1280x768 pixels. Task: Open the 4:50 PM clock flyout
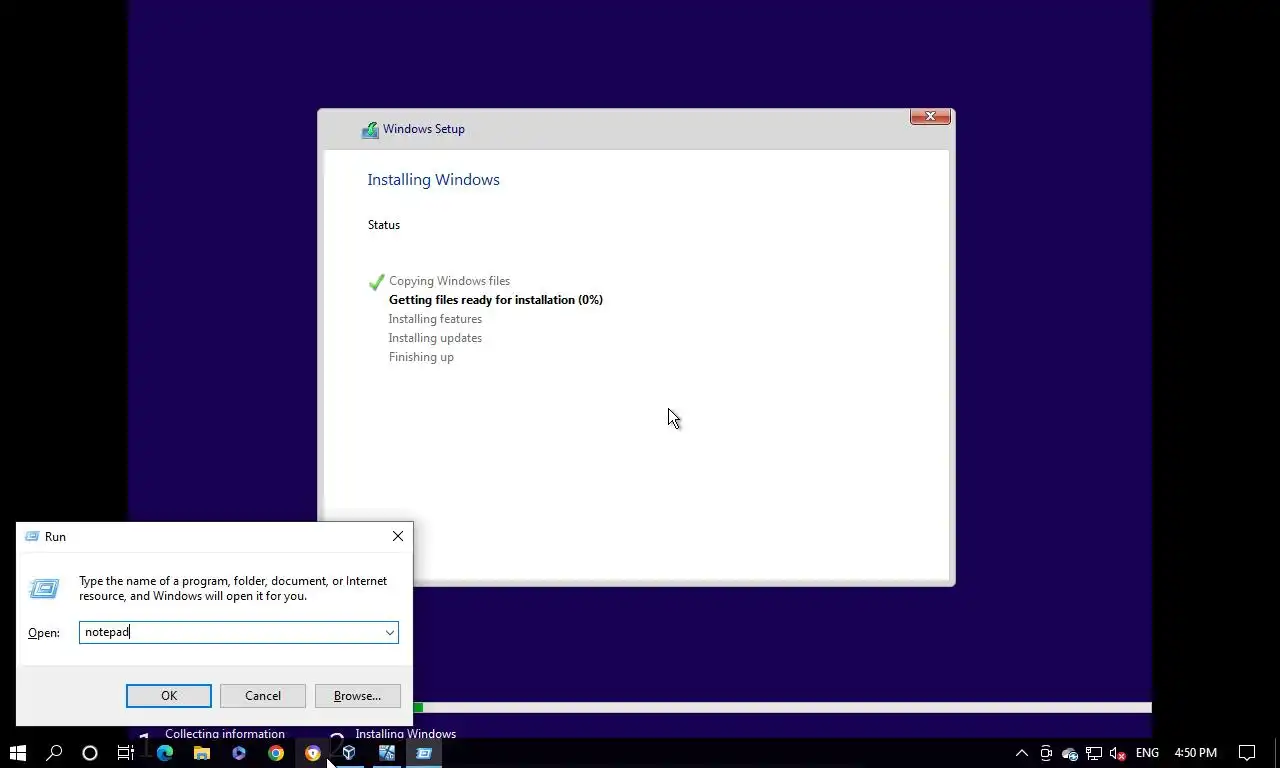coord(1196,753)
